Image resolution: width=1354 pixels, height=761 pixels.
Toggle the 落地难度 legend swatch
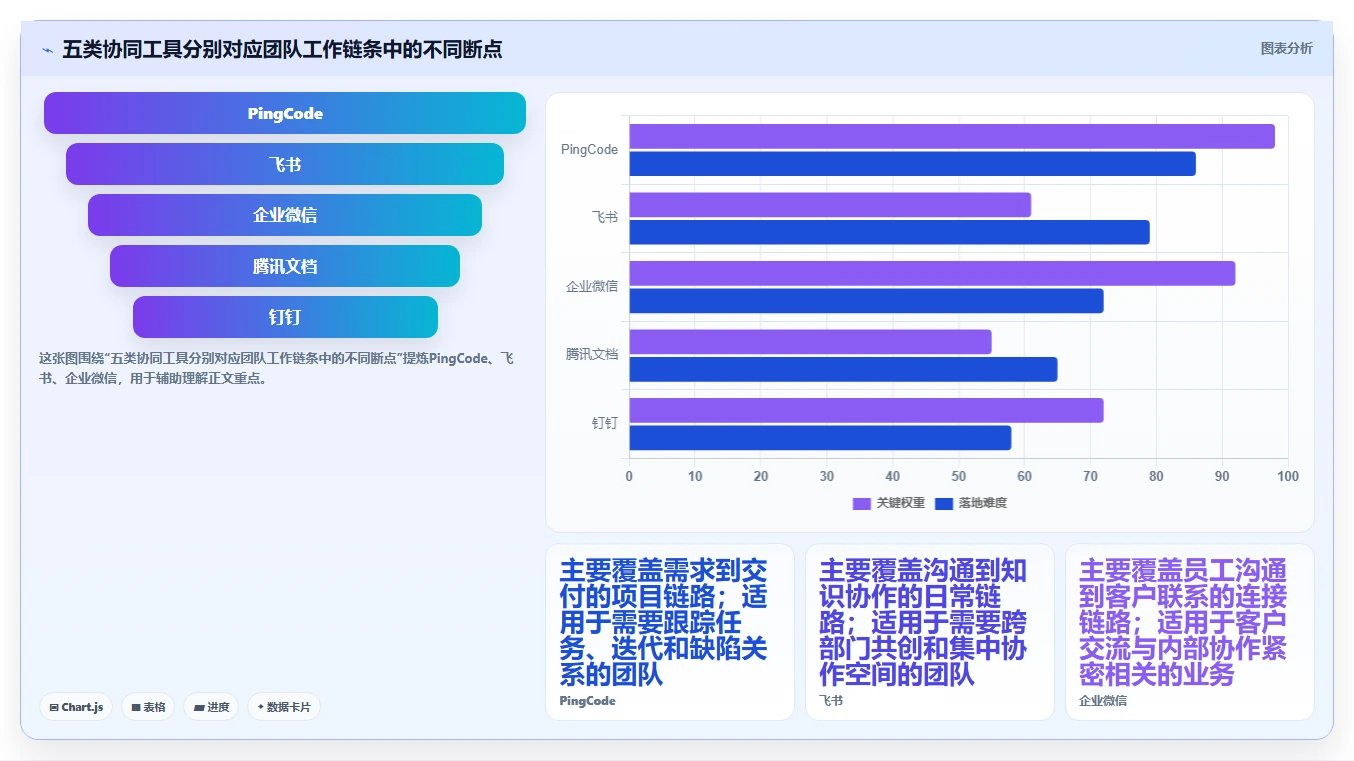943,503
